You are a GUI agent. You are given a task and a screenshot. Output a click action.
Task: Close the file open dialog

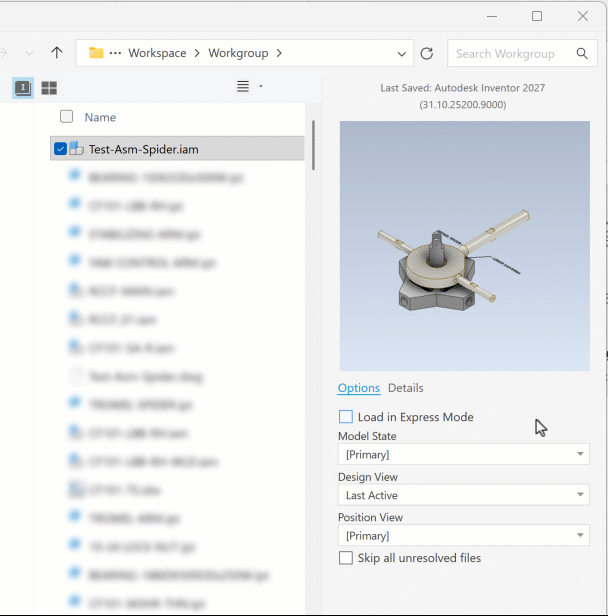tap(583, 16)
